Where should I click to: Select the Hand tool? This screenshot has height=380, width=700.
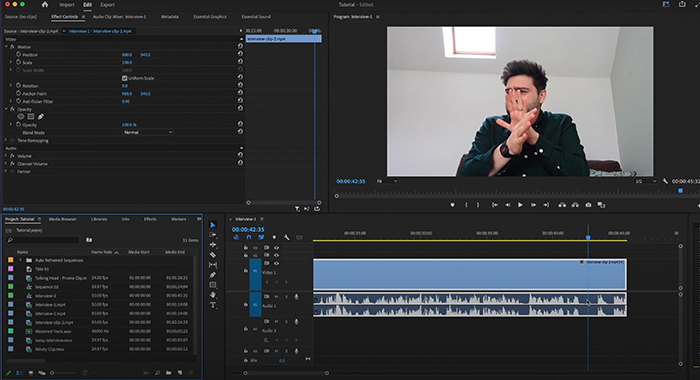(x=213, y=295)
